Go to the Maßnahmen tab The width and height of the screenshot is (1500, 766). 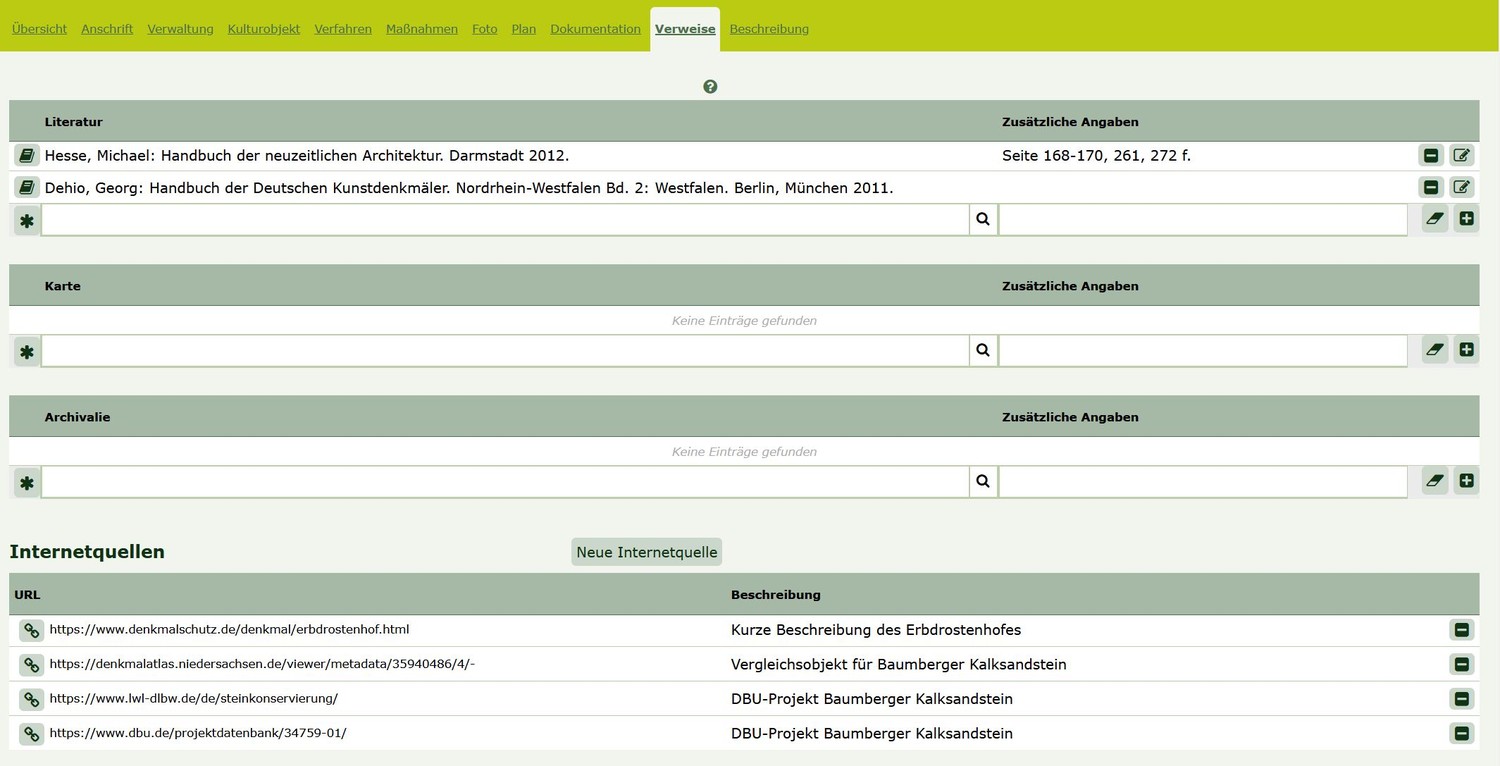[422, 29]
